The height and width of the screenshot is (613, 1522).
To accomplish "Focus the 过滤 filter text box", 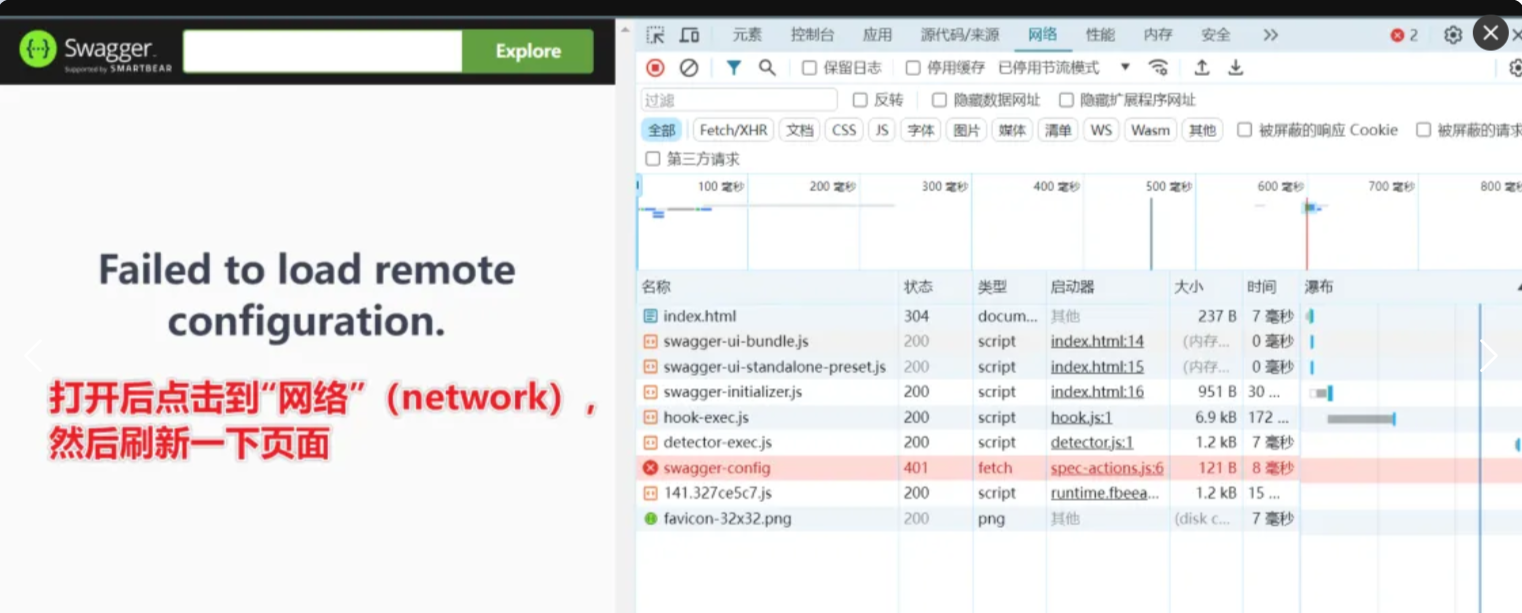I will pos(739,100).
